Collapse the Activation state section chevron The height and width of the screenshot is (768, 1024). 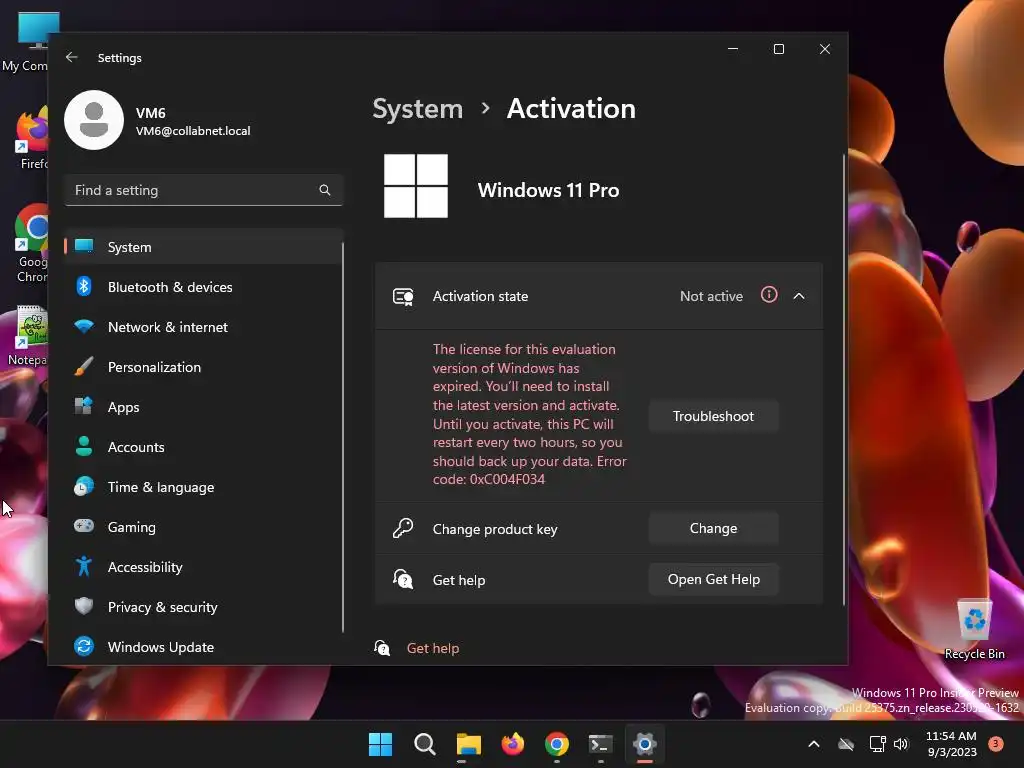tap(799, 296)
